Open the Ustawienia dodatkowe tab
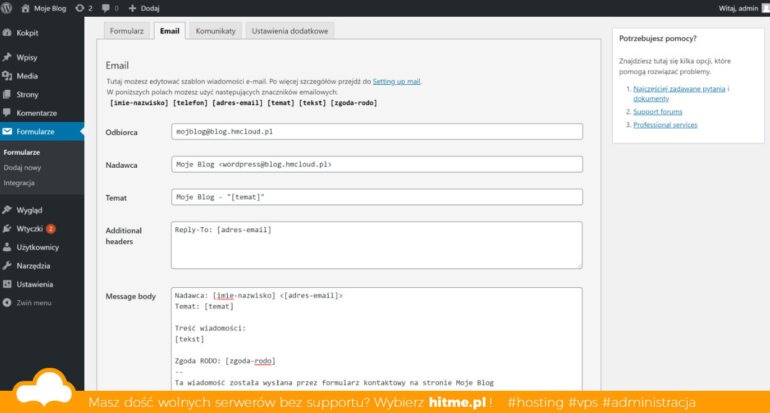Viewport: 770px width, 413px height. (x=290, y=31)
